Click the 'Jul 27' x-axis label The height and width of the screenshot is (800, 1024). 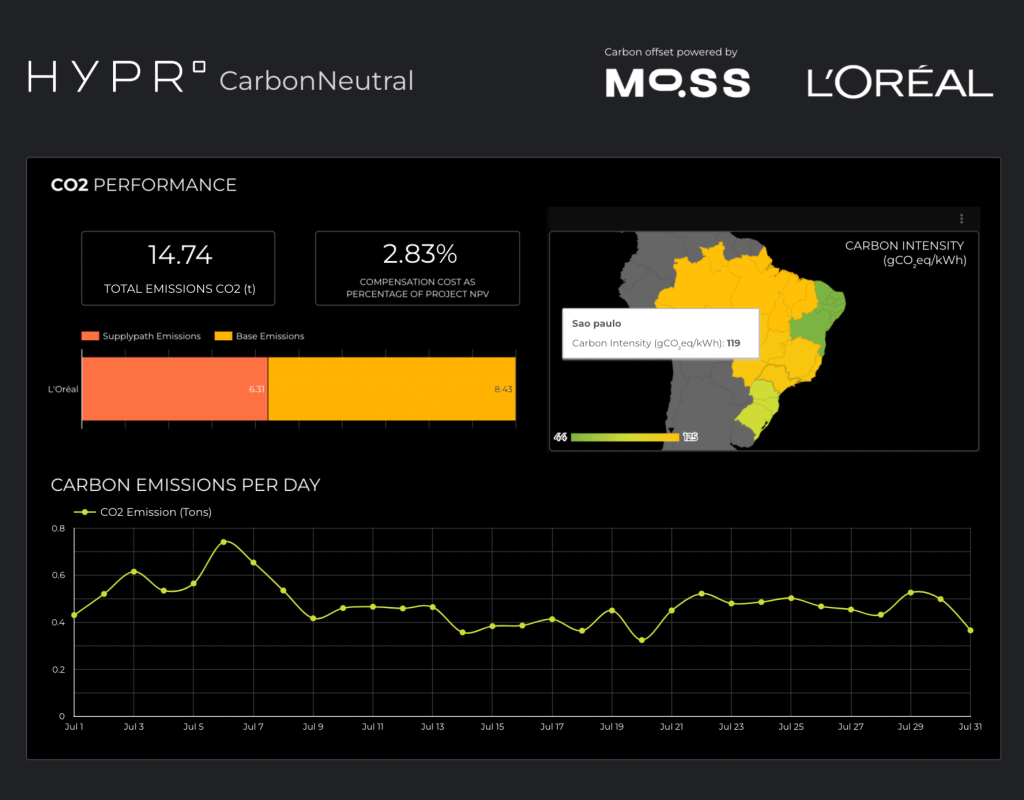850,726
